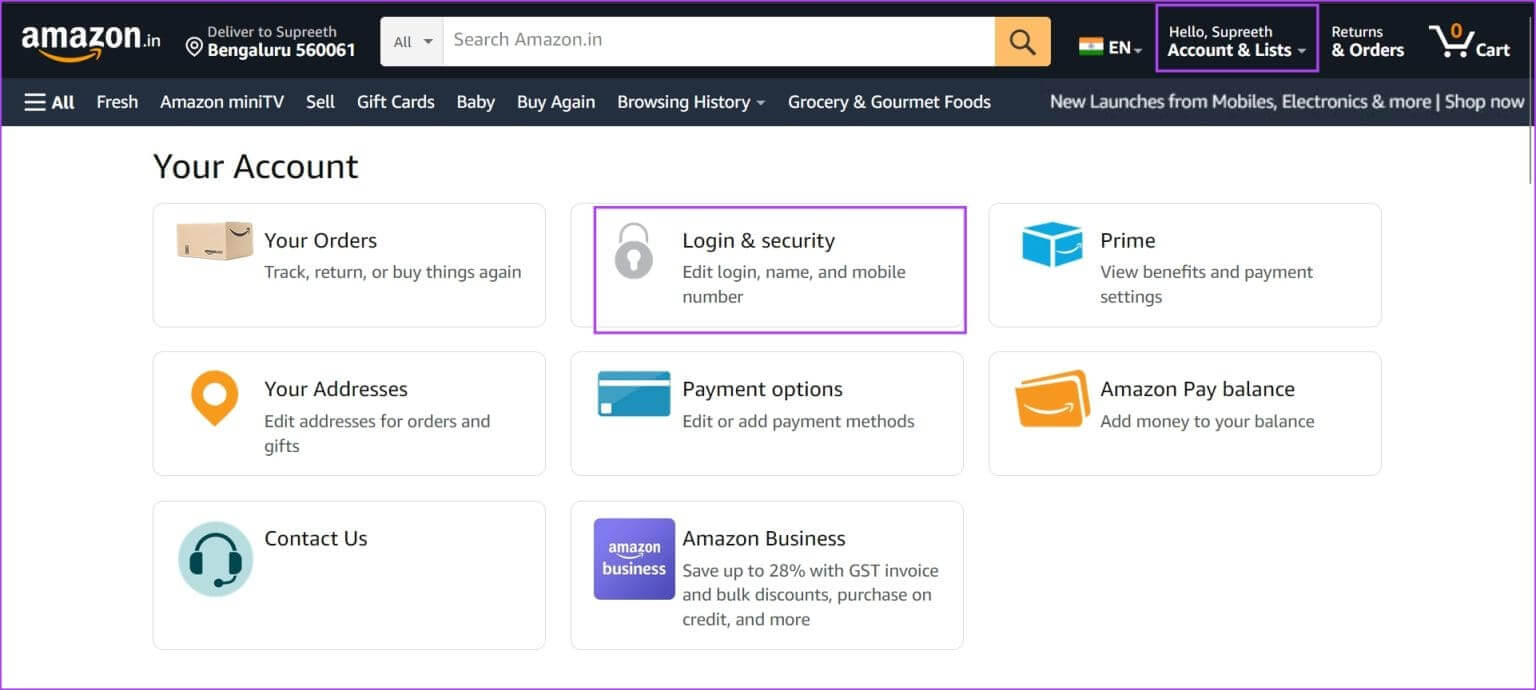Viewport: 1536px width, 690px height.
Task: Click the Amazon Pay balance wallet icon
Action: coord(1052,399)
